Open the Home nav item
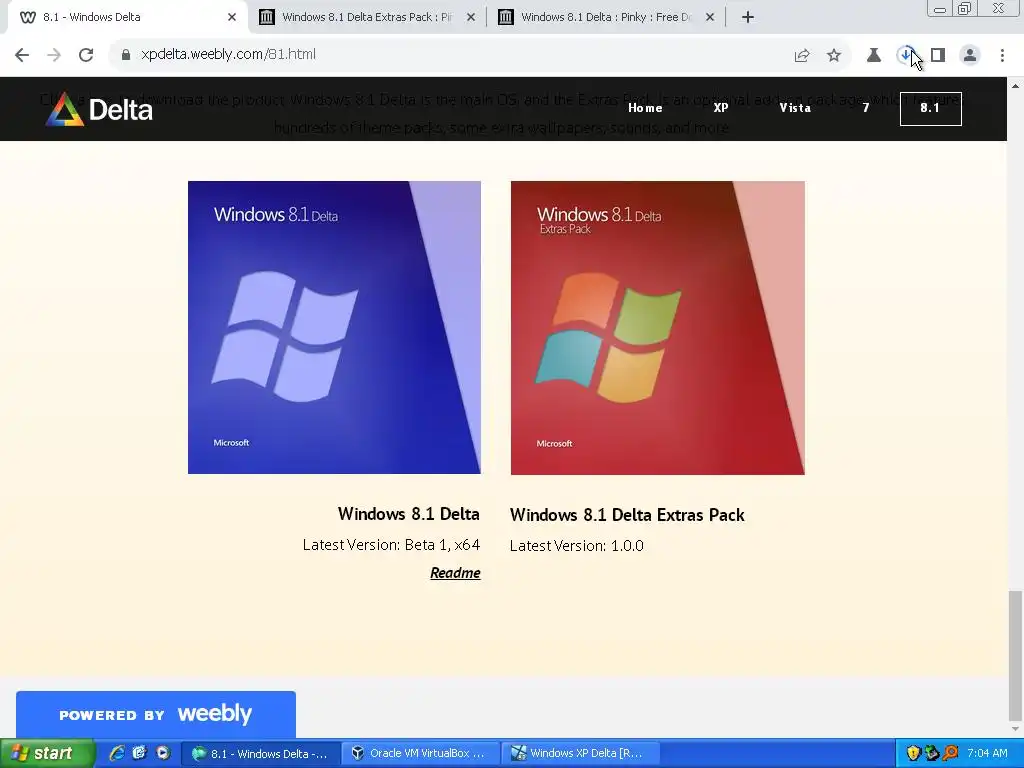This screenshot has height=768, width=1024. [645, 108]
